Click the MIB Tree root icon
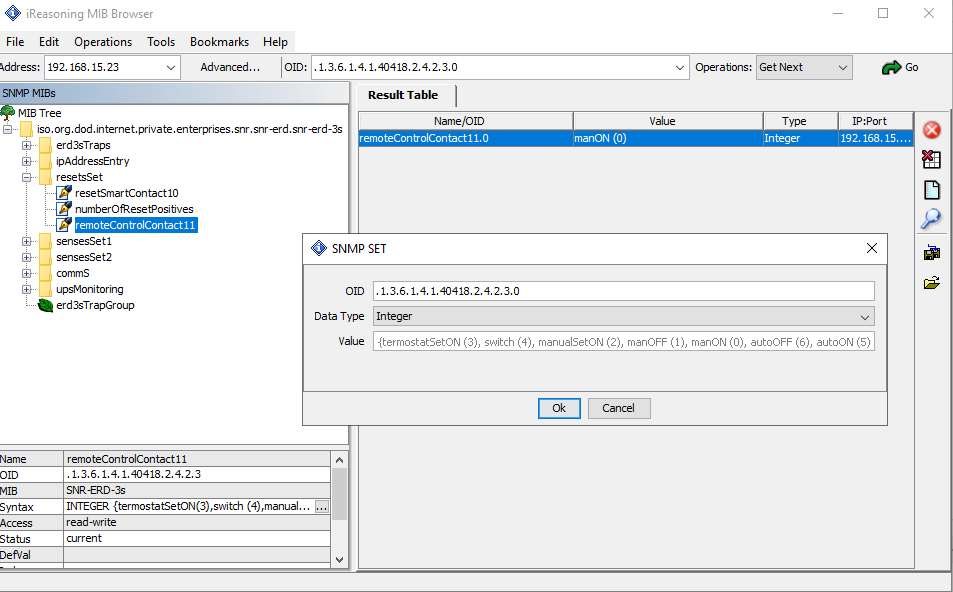 tap(8, 112)
